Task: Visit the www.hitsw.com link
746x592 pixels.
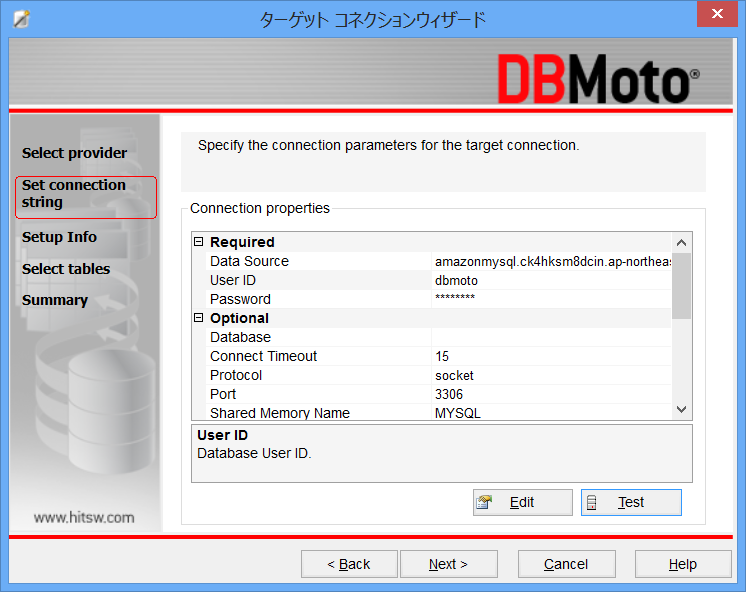Action: pyautogui.click(x=84, y=517)
